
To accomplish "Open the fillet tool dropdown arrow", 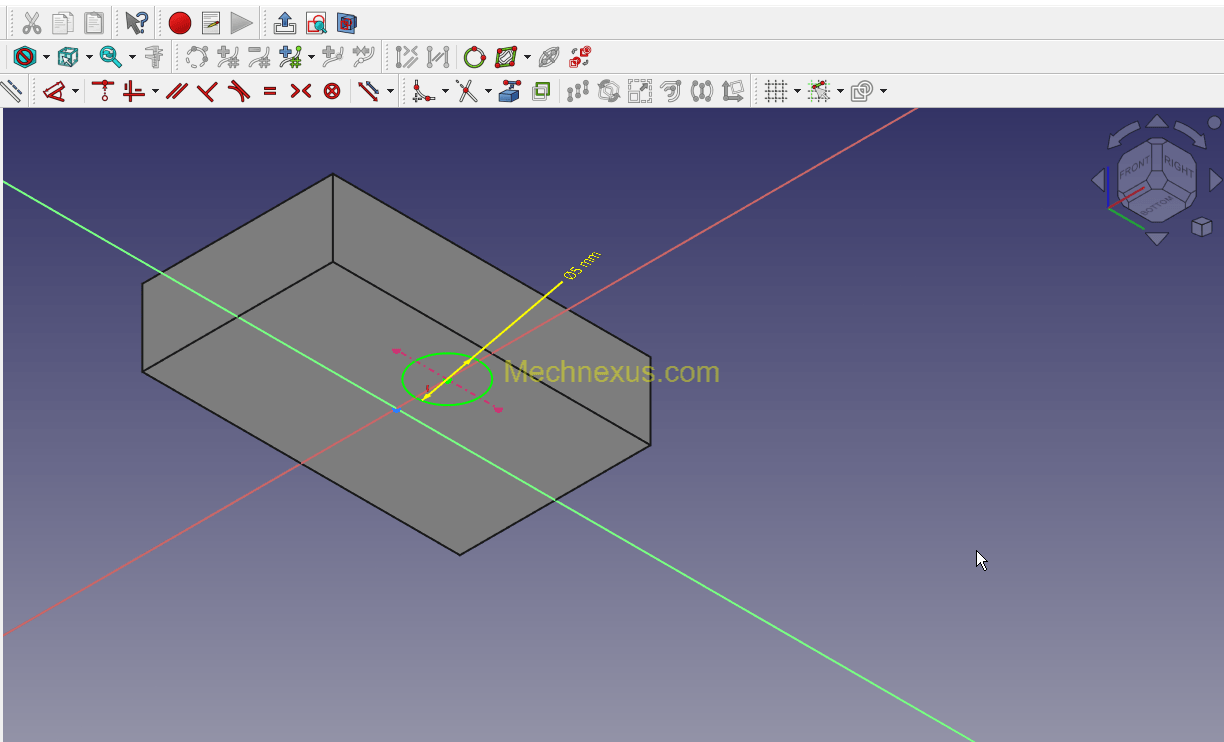I will click(x=446, y=92).
